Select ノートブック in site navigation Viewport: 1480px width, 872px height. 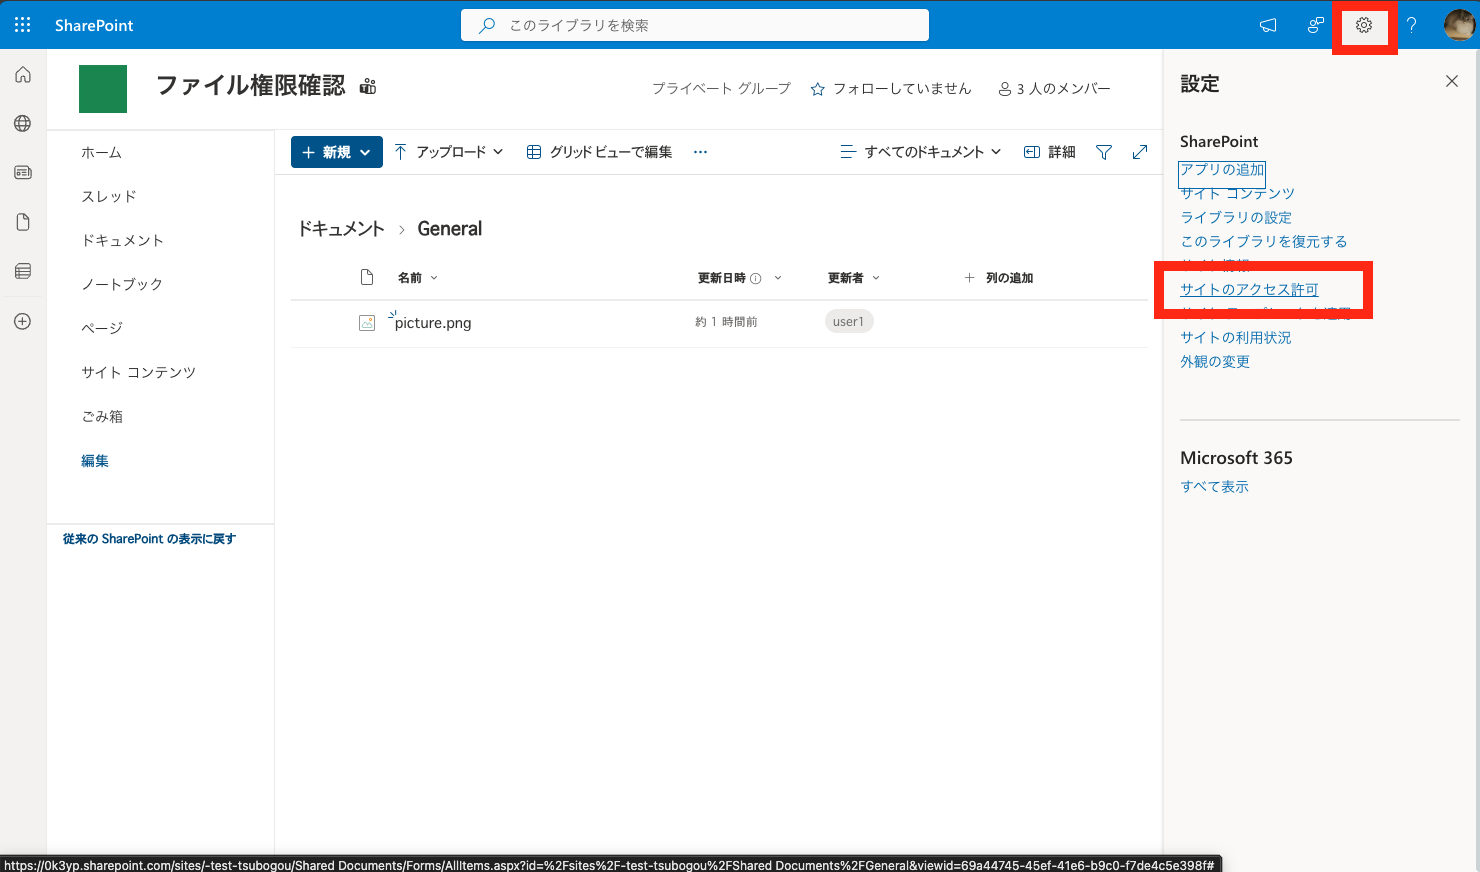coord(122,284)
